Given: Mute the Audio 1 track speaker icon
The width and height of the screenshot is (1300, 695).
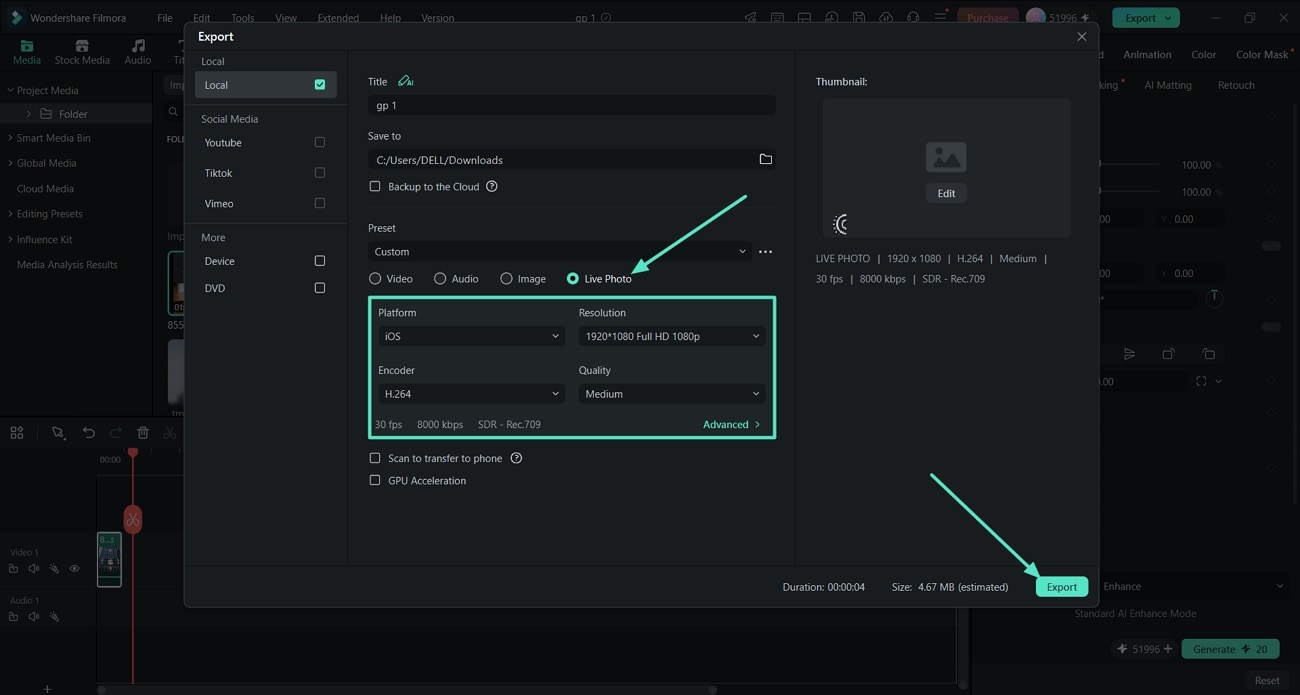Looking at the screenshot, I should pos(33,616).
